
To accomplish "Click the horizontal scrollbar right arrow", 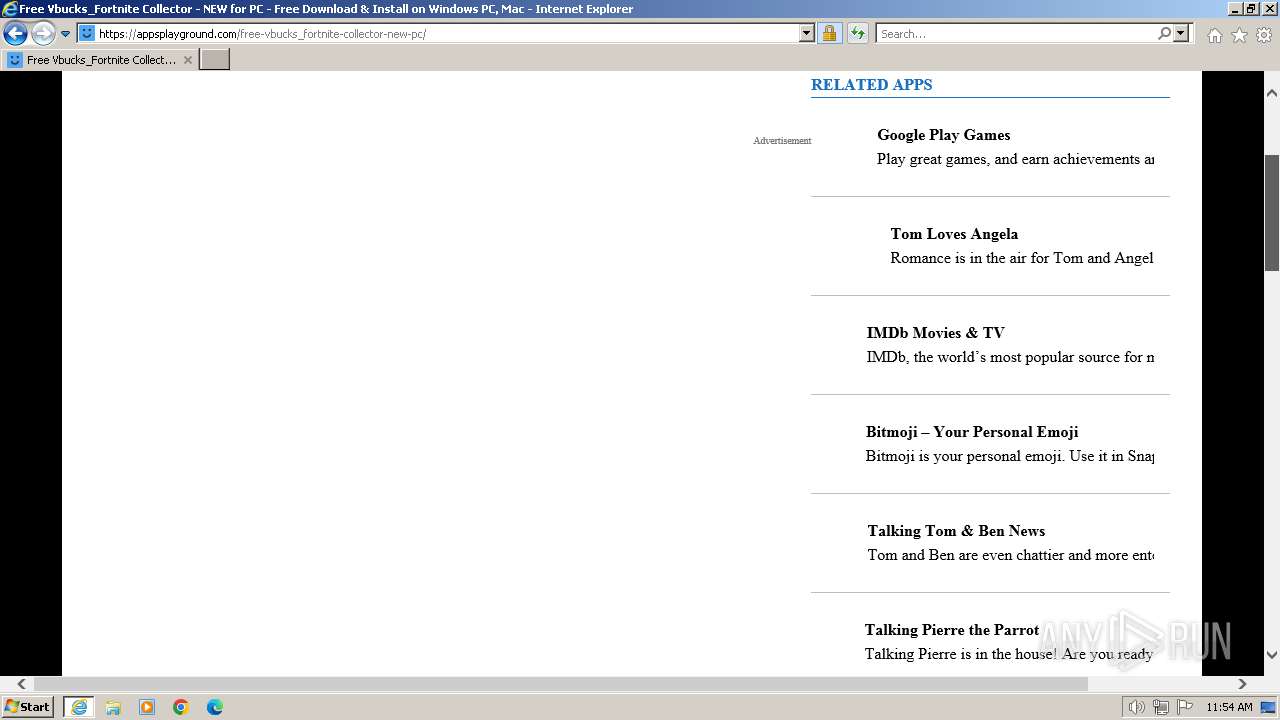I will point(1242,684).
